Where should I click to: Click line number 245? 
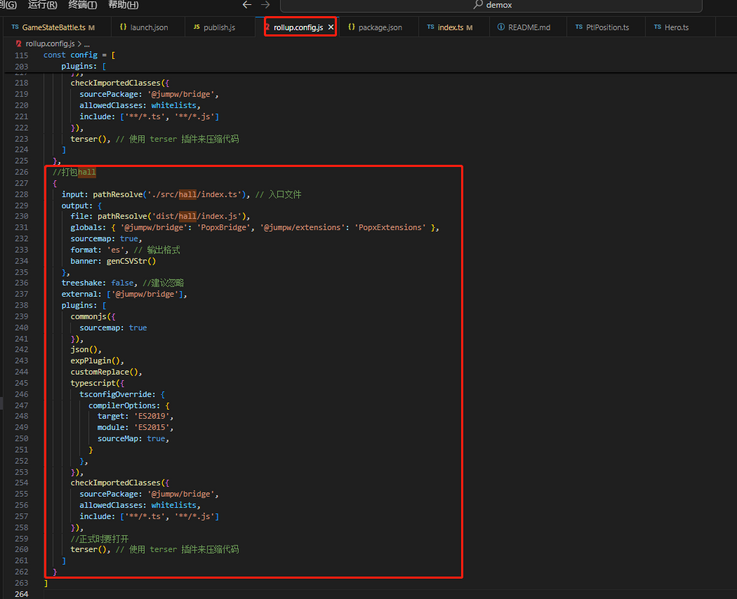coord(21,383)
